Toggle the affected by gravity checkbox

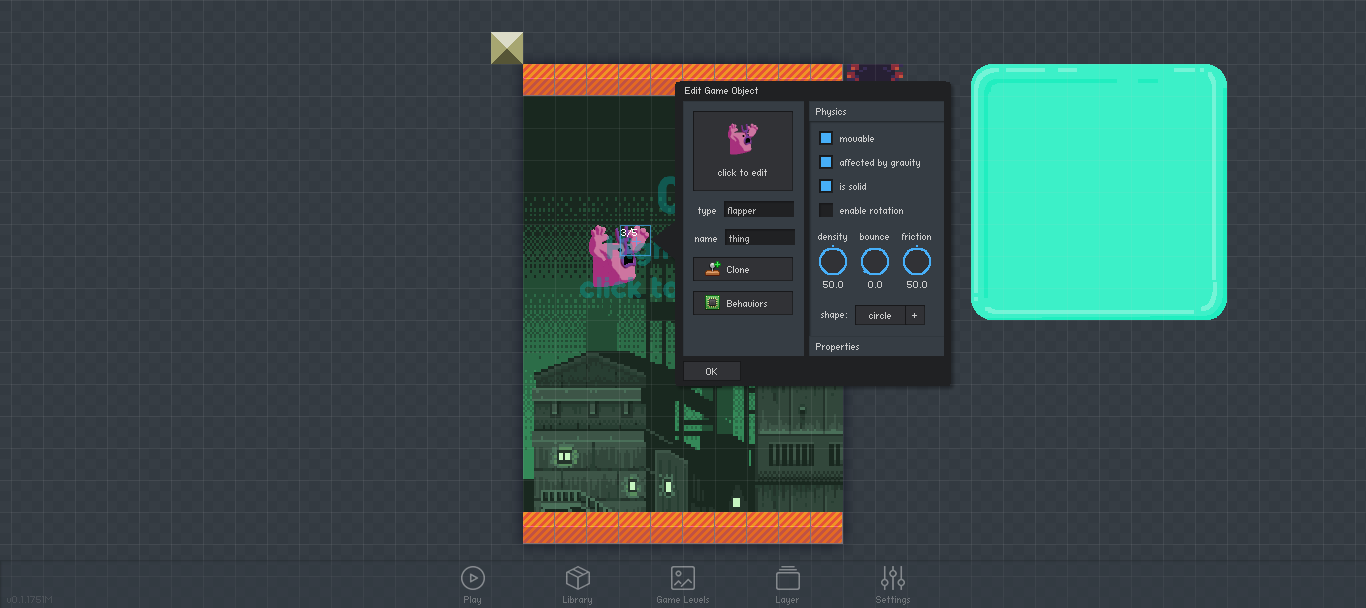[x=826, y=162]
